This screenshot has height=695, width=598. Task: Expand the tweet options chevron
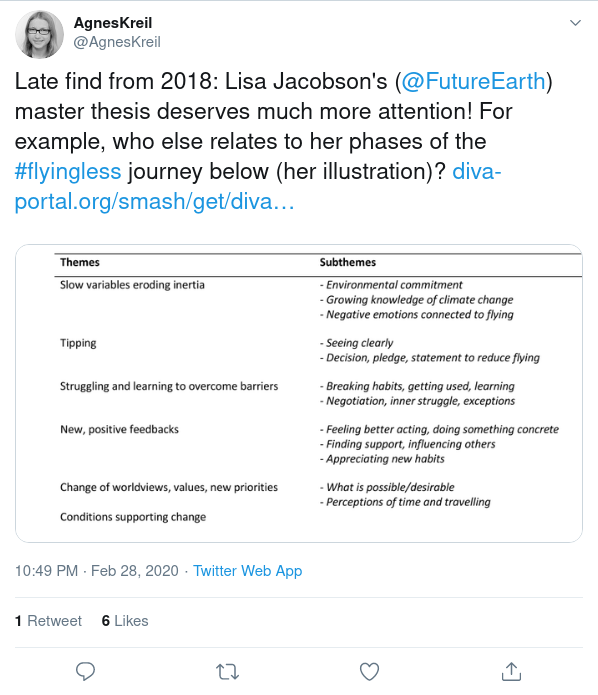tap(575, 23)
